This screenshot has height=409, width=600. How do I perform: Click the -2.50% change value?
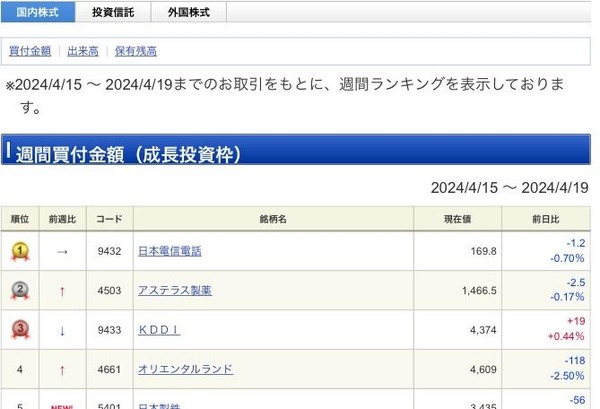click(x=567, y=376)
